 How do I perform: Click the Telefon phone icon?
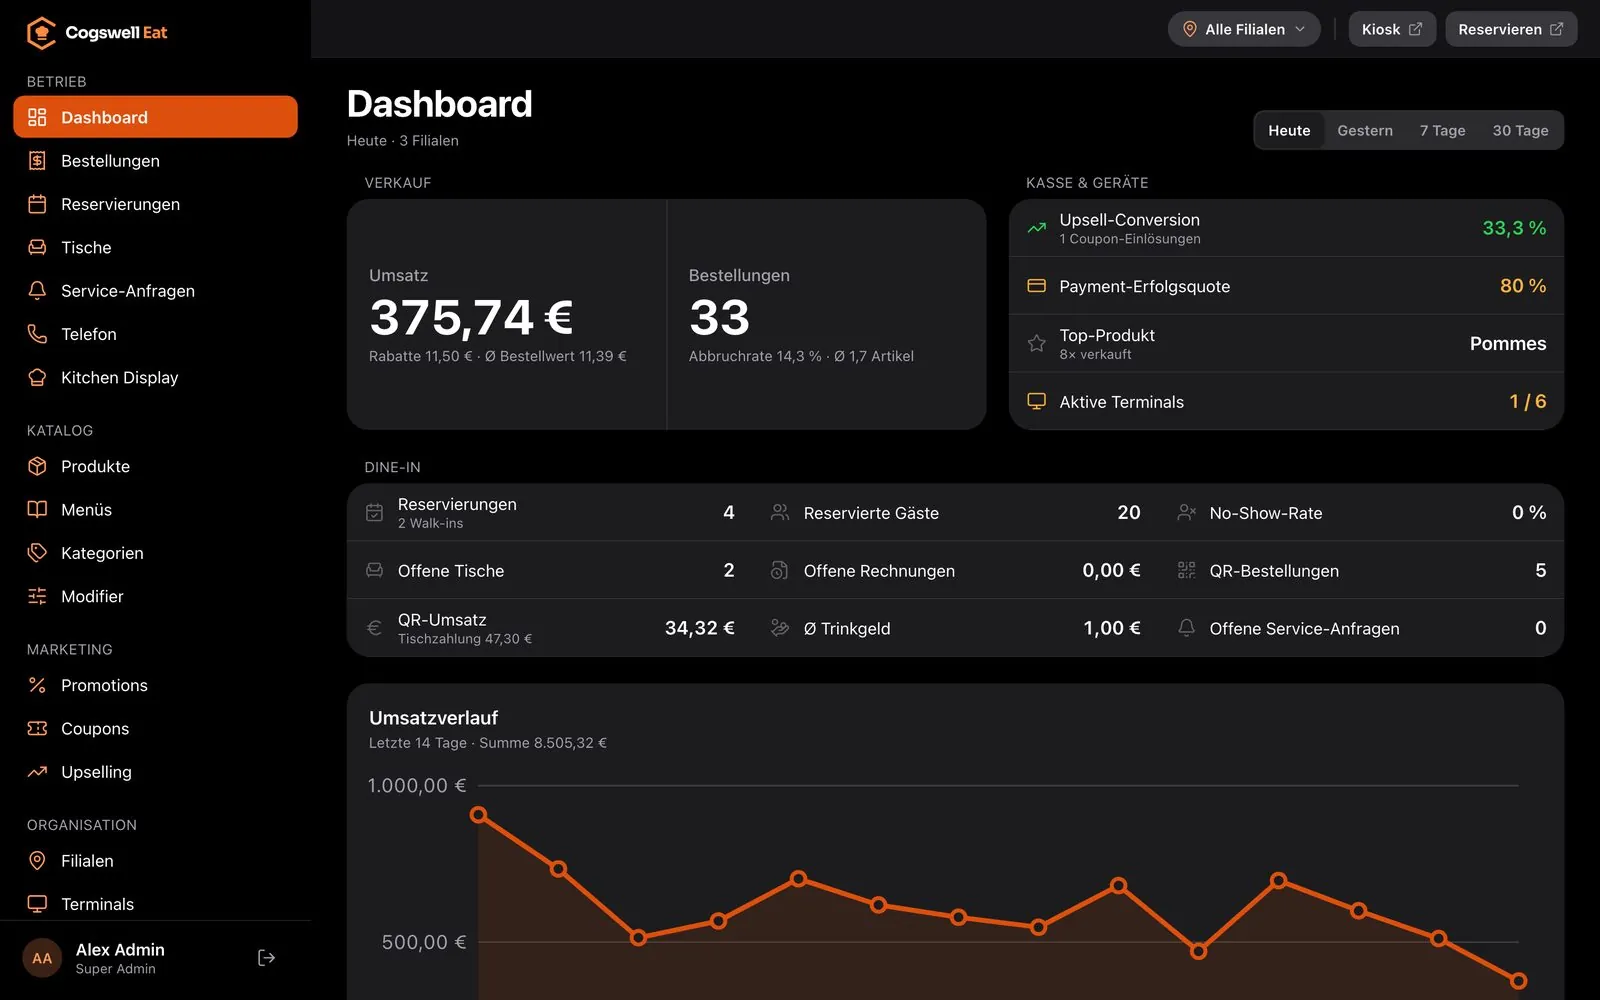(x=37, y=334)
